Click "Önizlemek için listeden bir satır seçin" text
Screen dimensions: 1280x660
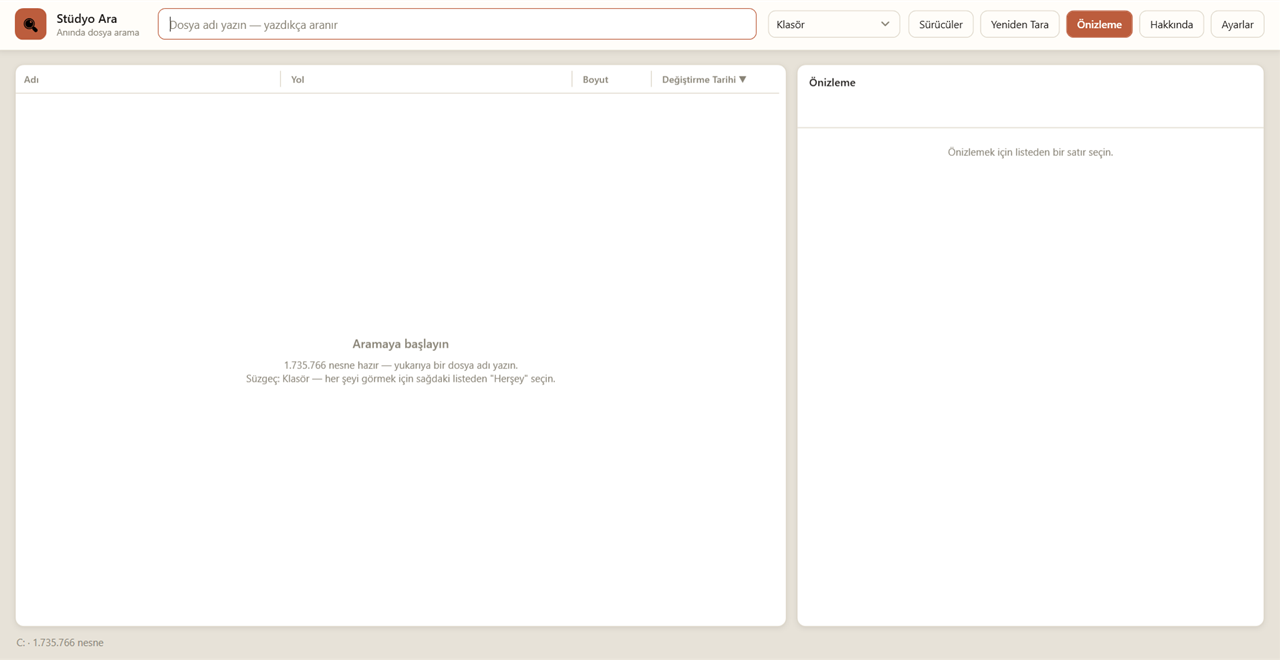[1030, 152]
